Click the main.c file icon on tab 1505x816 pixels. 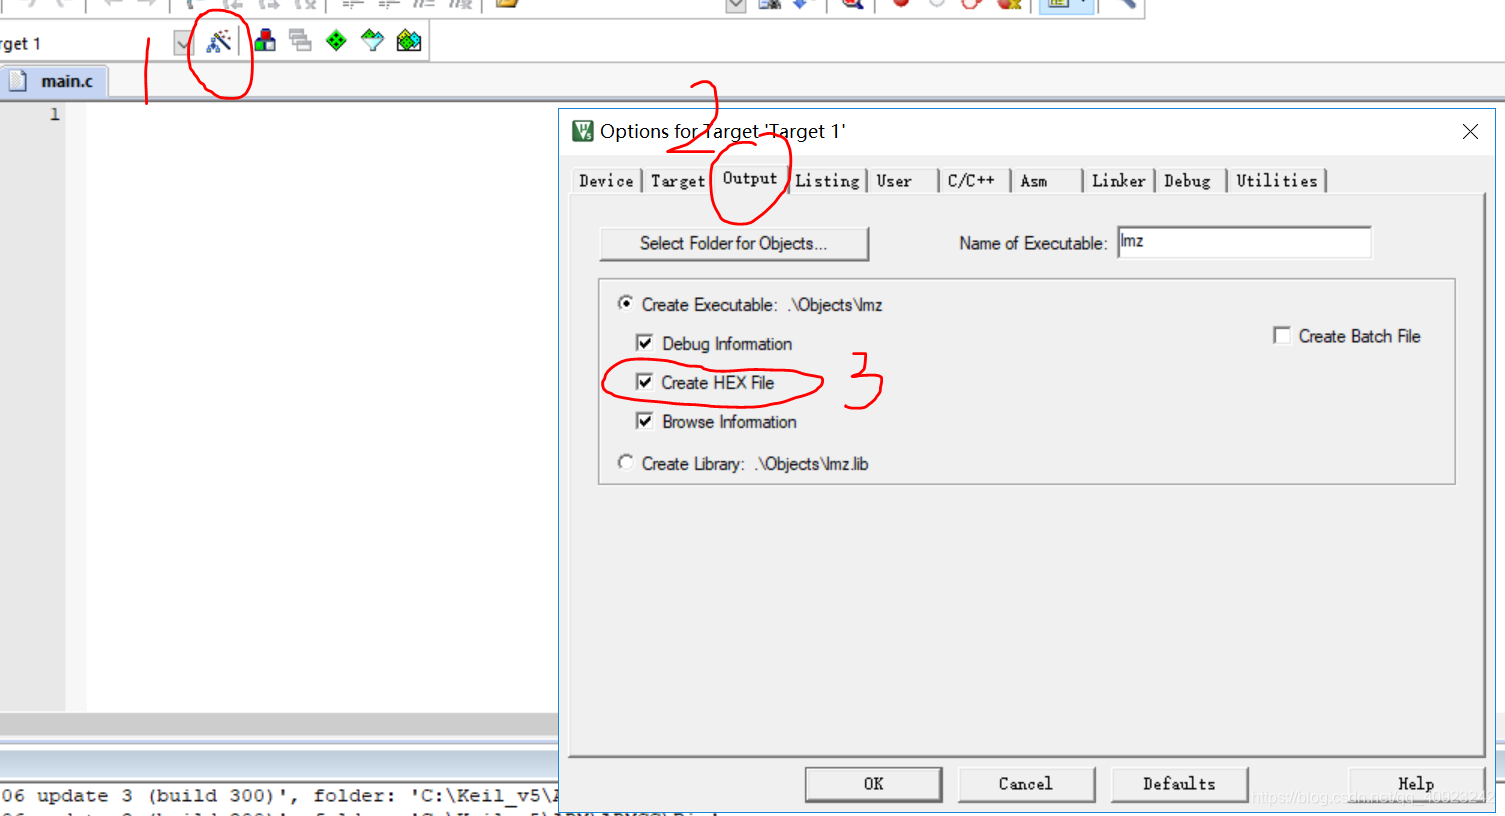click(x=17, y=81)
